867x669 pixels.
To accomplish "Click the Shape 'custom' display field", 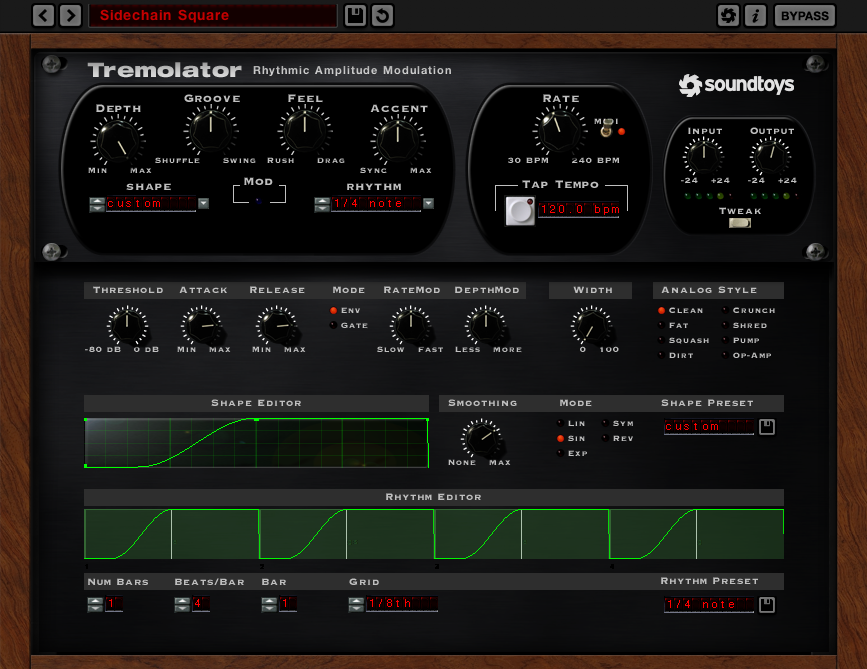I will [151, 203].
